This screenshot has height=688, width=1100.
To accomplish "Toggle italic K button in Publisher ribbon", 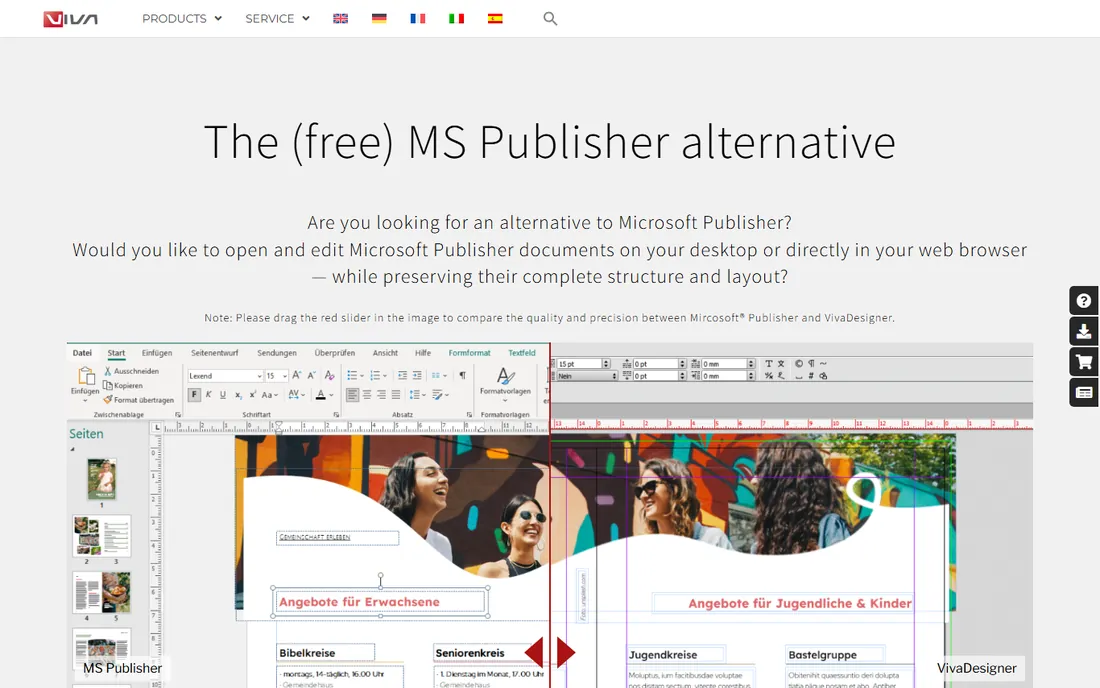I will click(208, 395).
